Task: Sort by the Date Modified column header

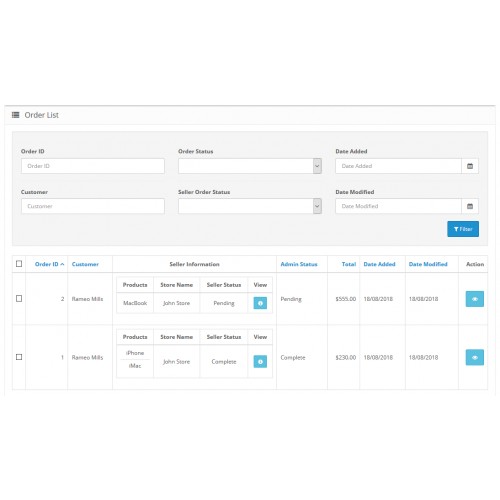Action: pos(428,264)
